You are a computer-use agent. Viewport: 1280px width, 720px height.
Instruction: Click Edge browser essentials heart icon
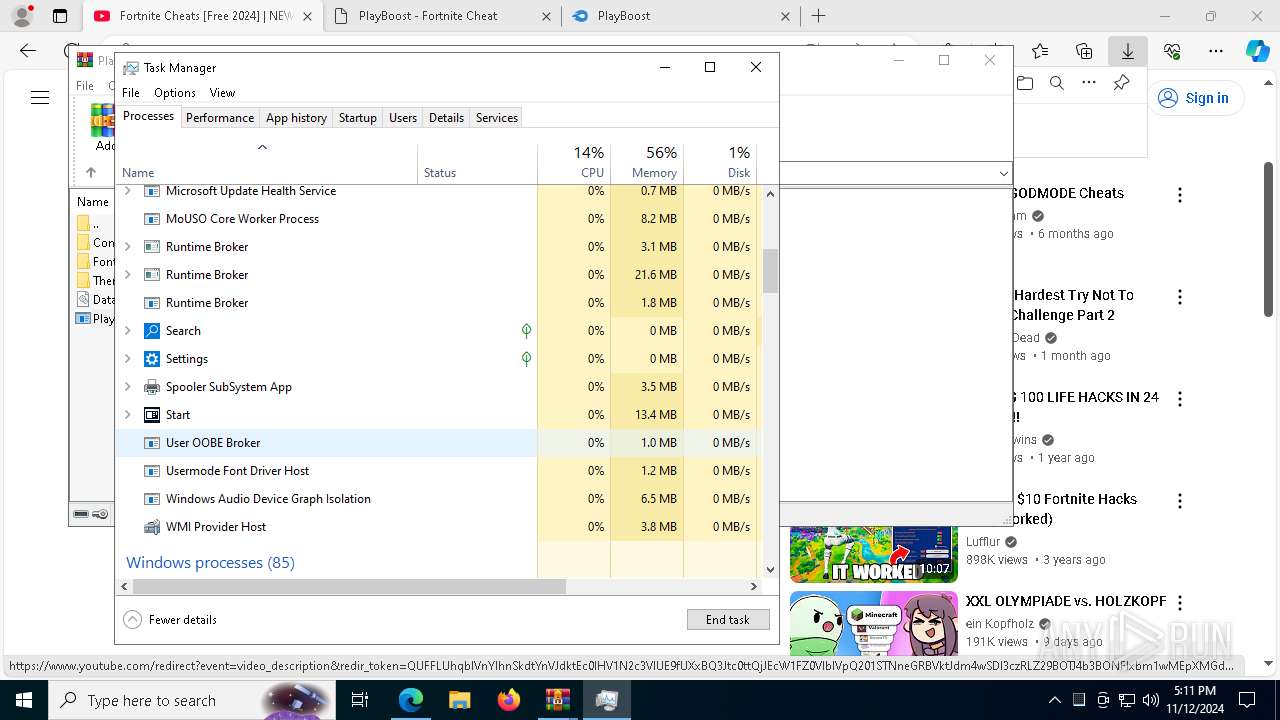pyautogui.click(x=1172, y=51)
